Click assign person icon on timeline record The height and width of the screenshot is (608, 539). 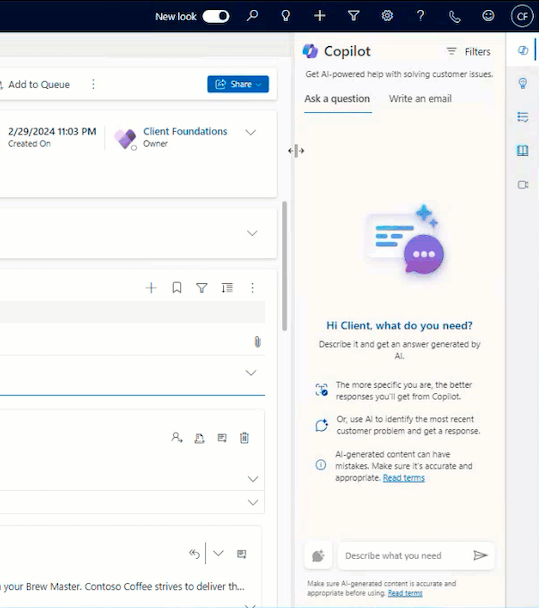pos(177,438)
